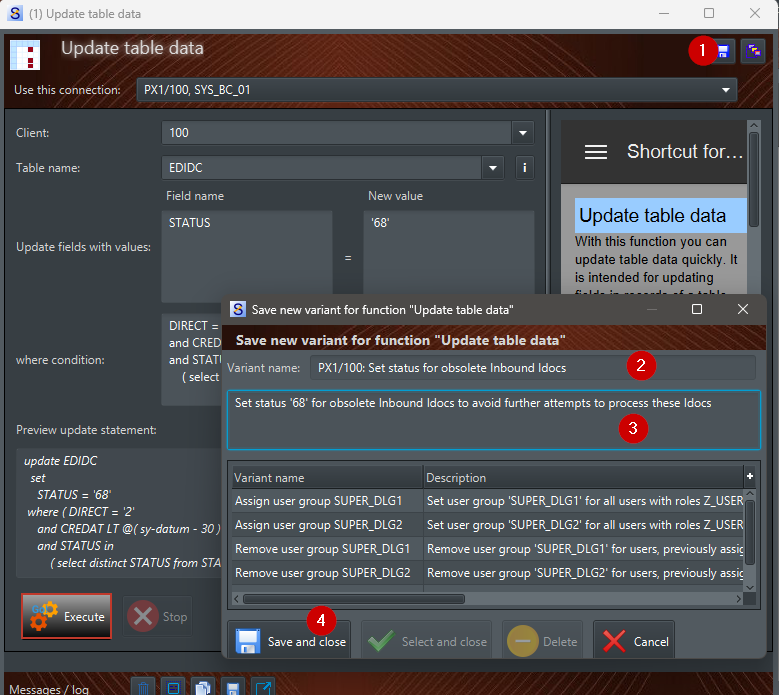Click the where condition text box

192,359
